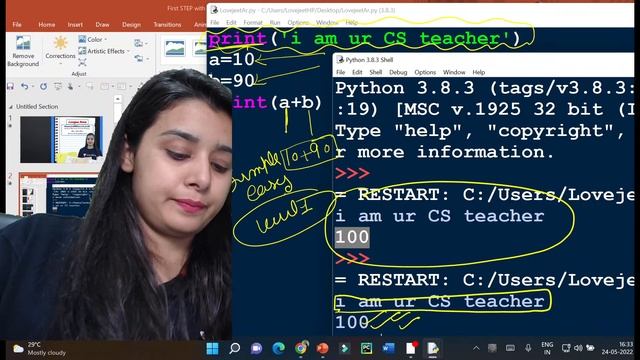
Task: Open Options menu in Python Shell window
Action: [x=425, y=72]
